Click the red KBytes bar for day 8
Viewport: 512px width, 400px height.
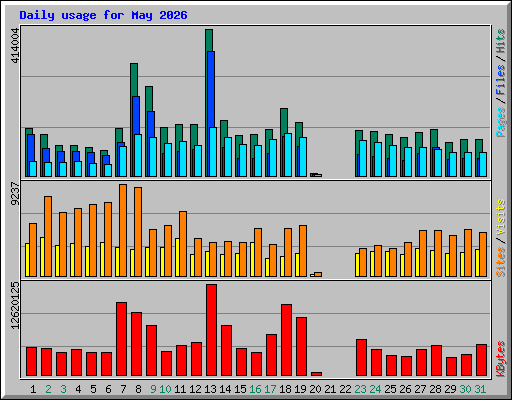tap(136, 344)
